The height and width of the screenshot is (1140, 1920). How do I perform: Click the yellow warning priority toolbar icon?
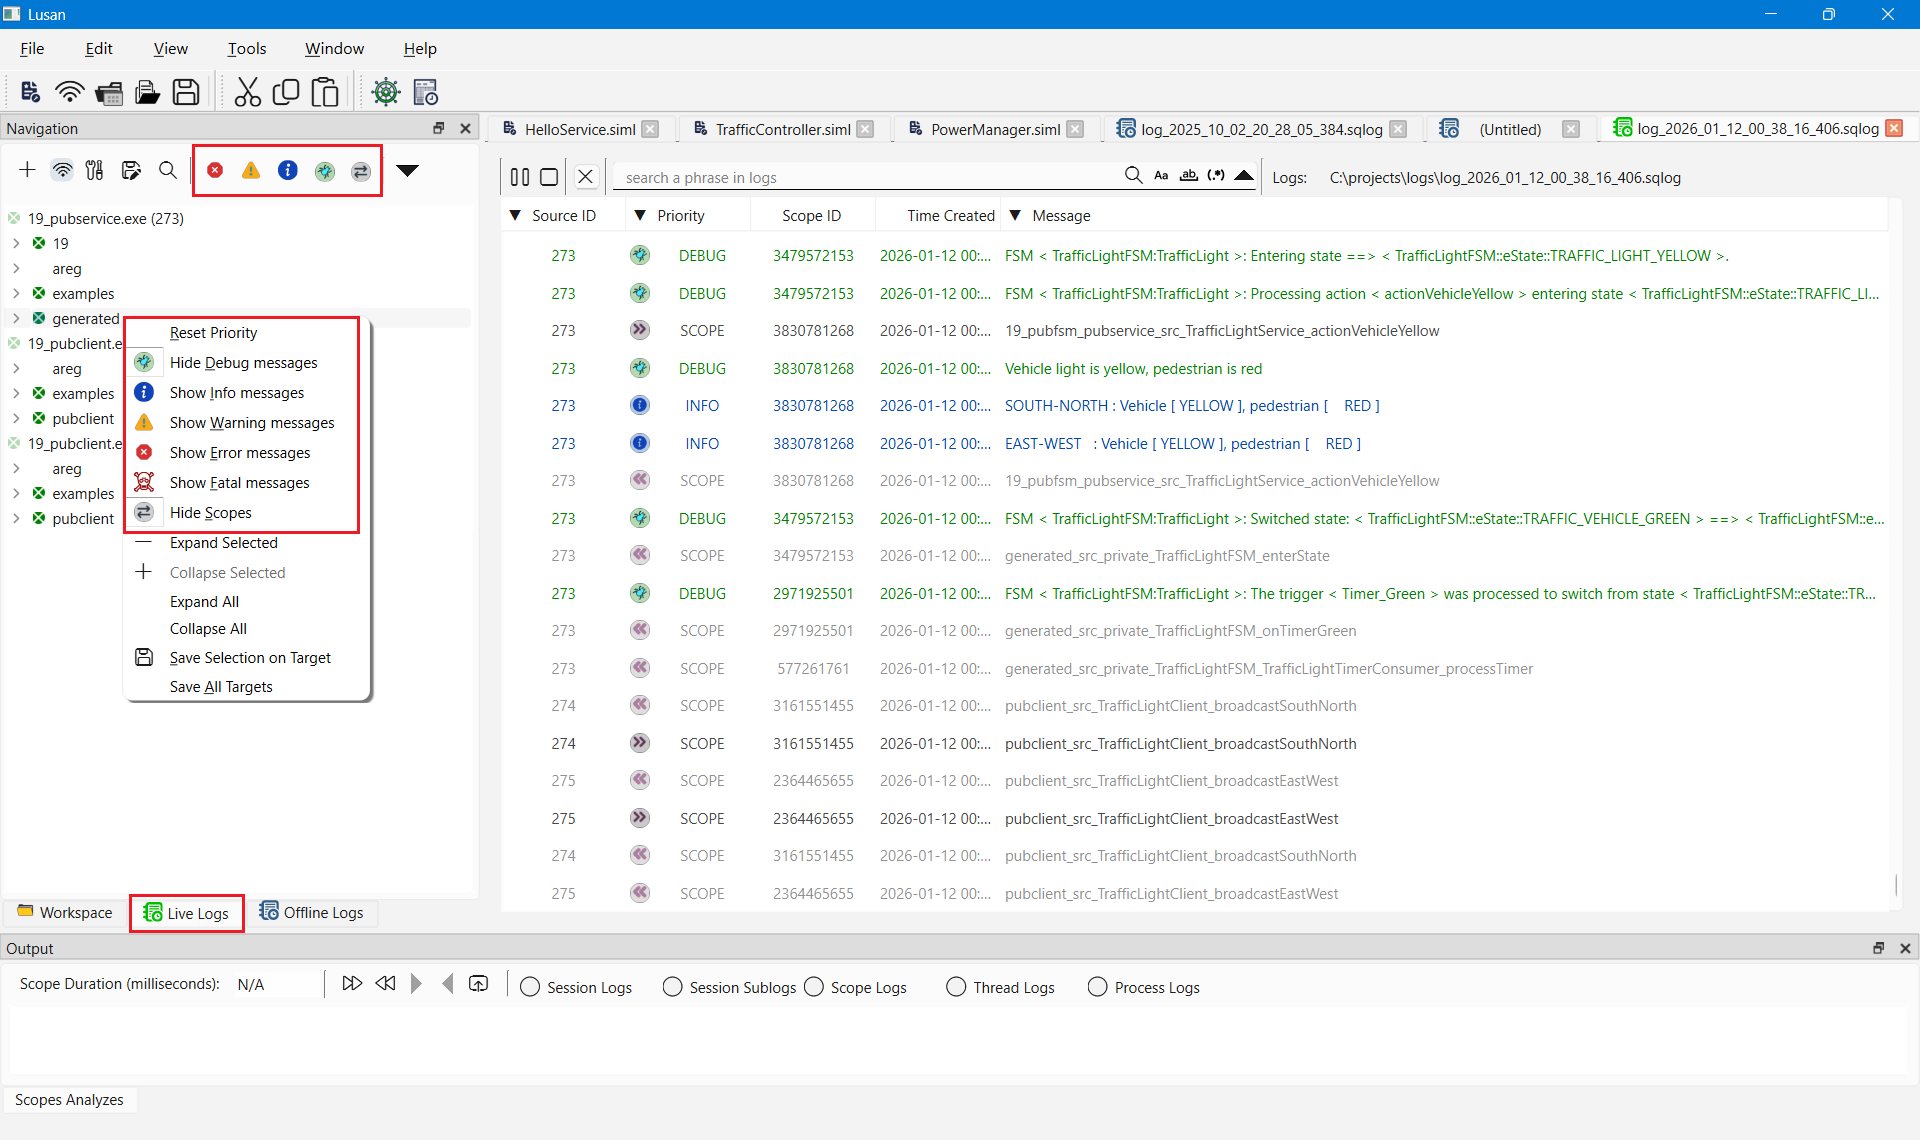(251, 170)
